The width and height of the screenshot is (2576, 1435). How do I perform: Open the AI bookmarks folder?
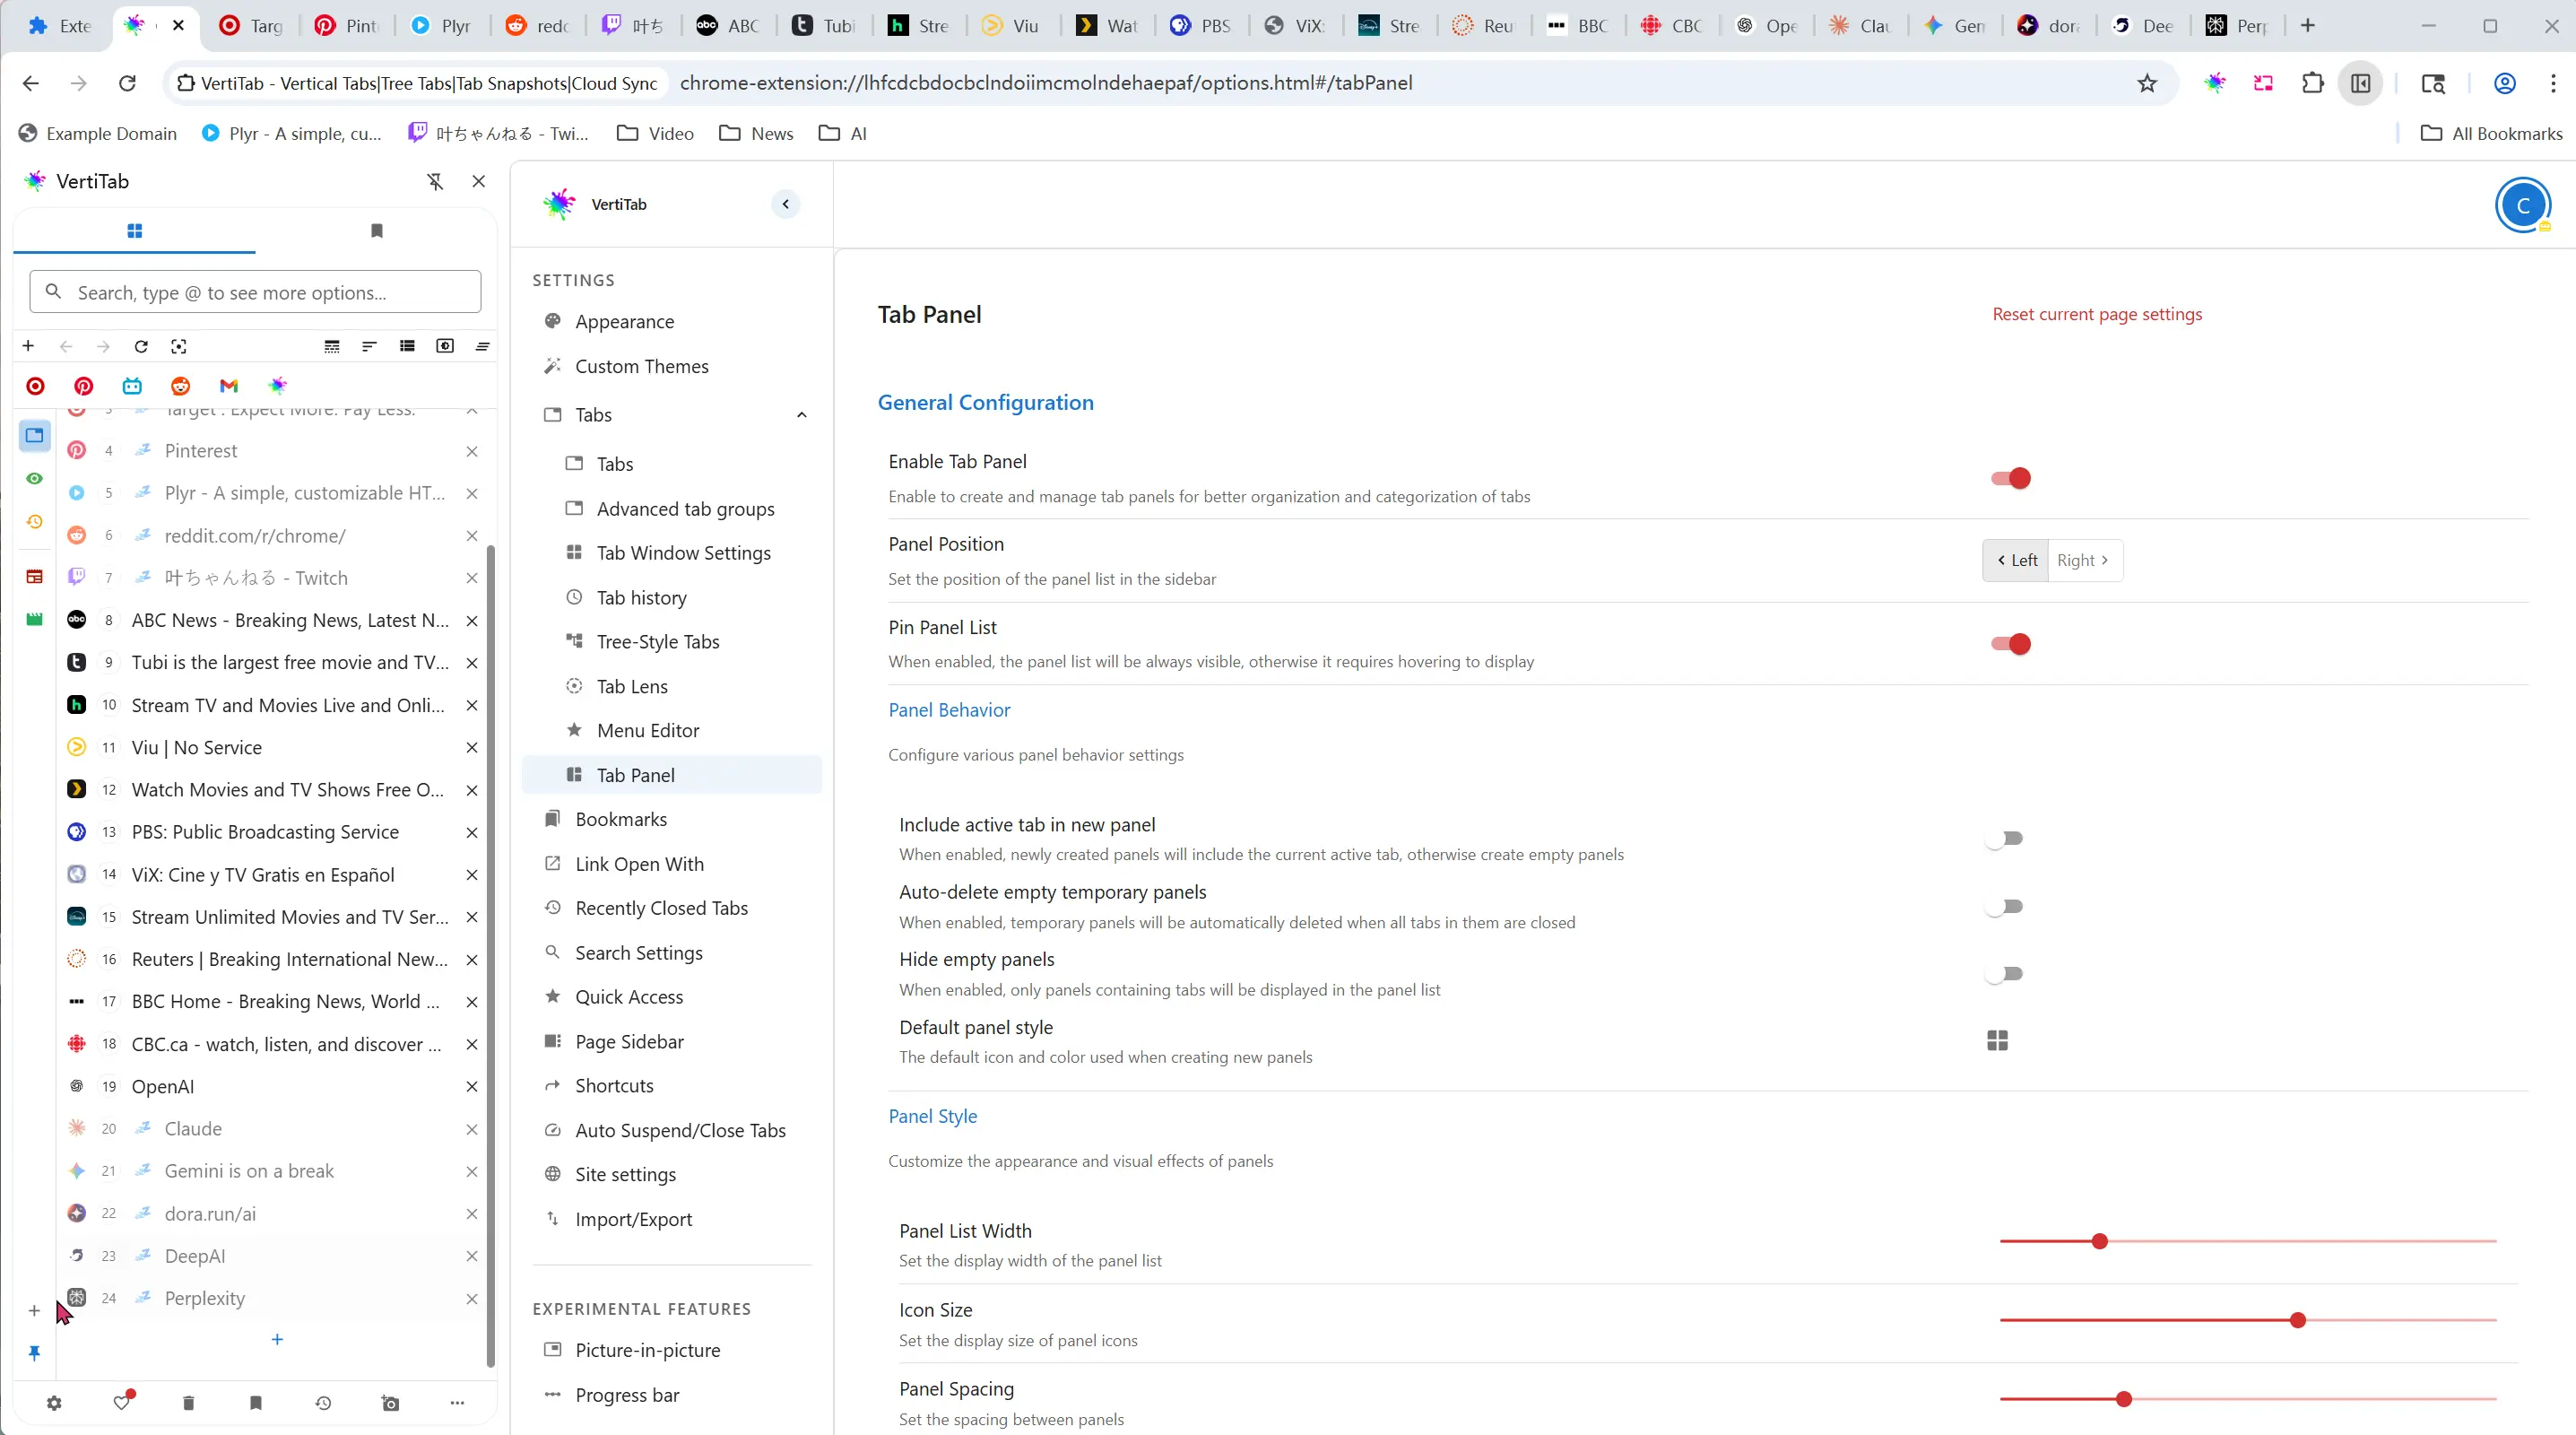(x=843, y=133)
